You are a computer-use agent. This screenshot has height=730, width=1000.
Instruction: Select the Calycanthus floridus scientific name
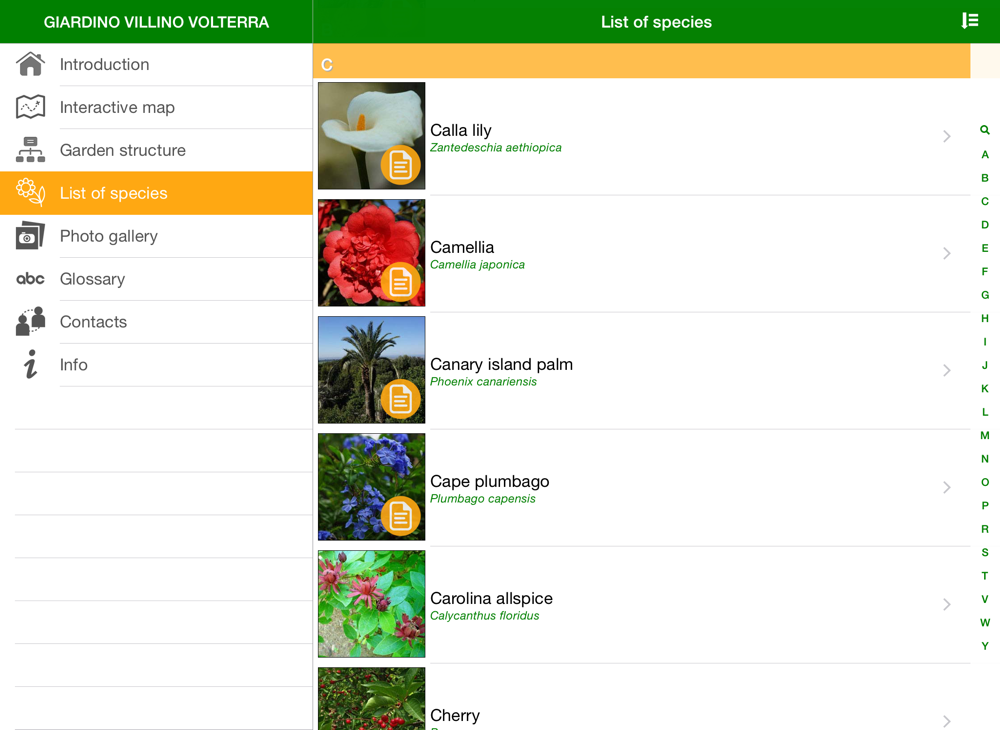(485, 616)
